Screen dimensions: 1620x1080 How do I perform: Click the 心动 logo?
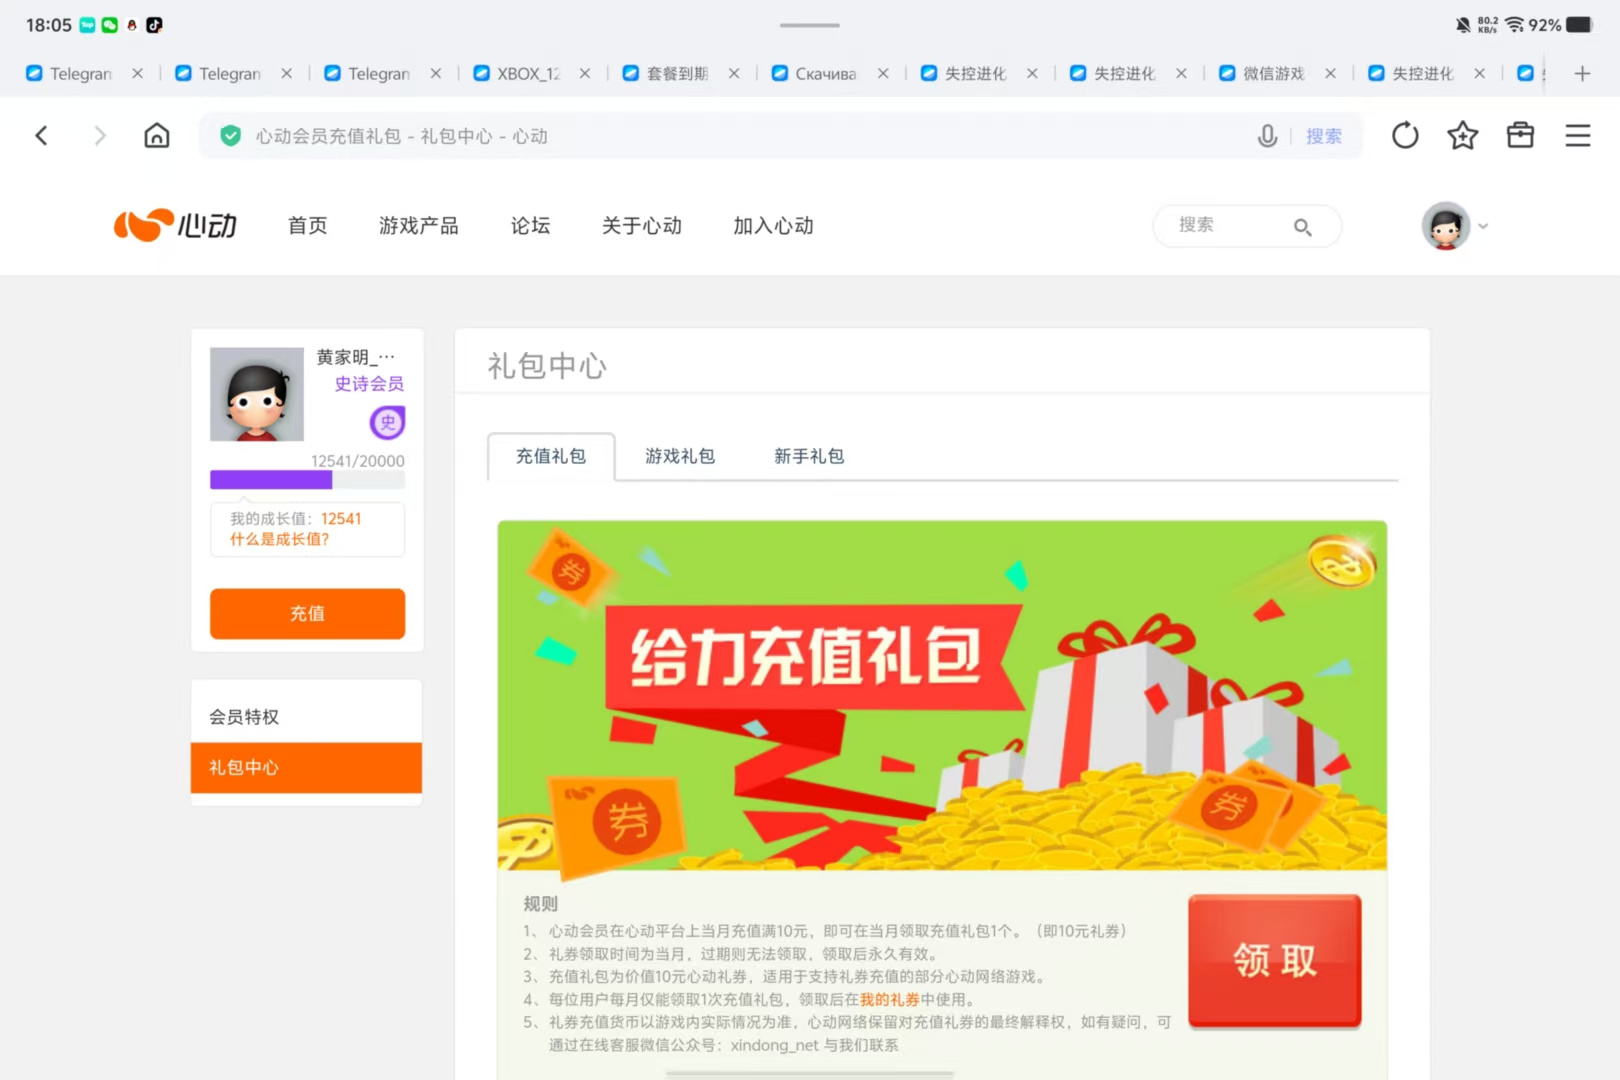coord(175,226)
